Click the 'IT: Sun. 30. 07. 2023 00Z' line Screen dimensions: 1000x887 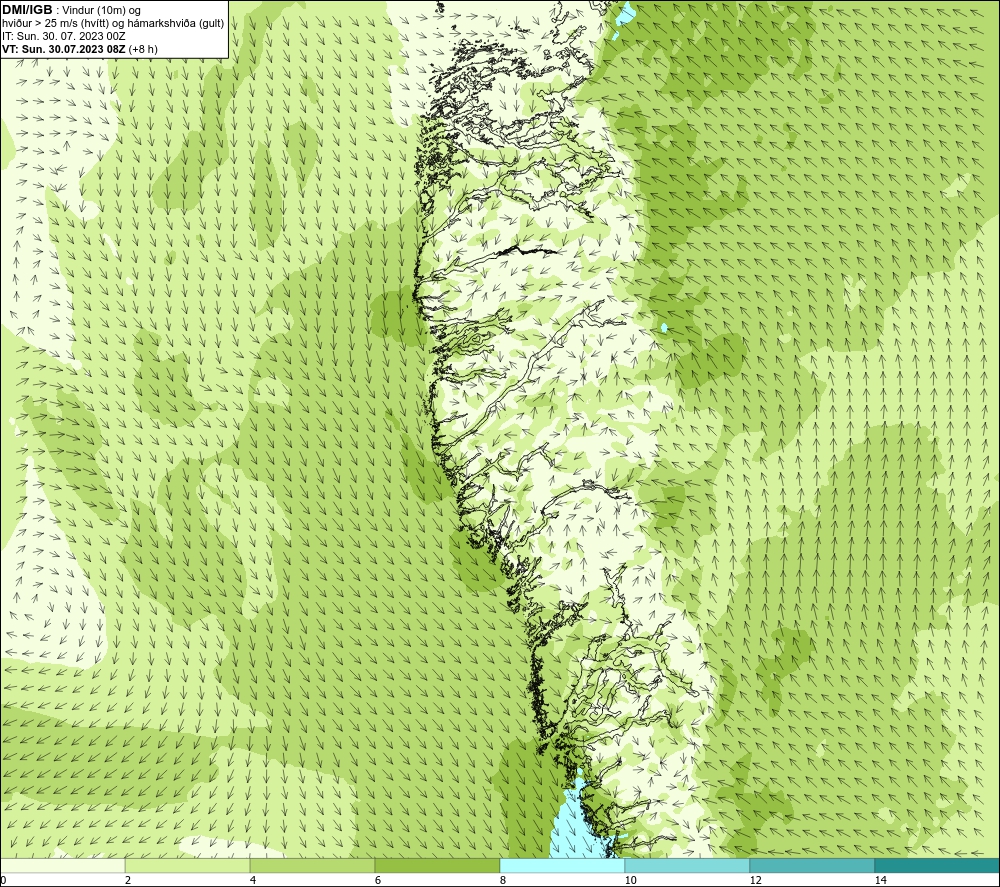pyautogui.click(x=64, y=36)
